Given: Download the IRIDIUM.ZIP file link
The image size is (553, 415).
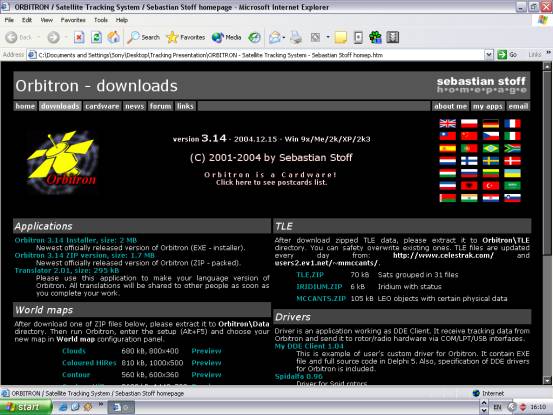Looking at the screenshot, I should coord(319,287).
